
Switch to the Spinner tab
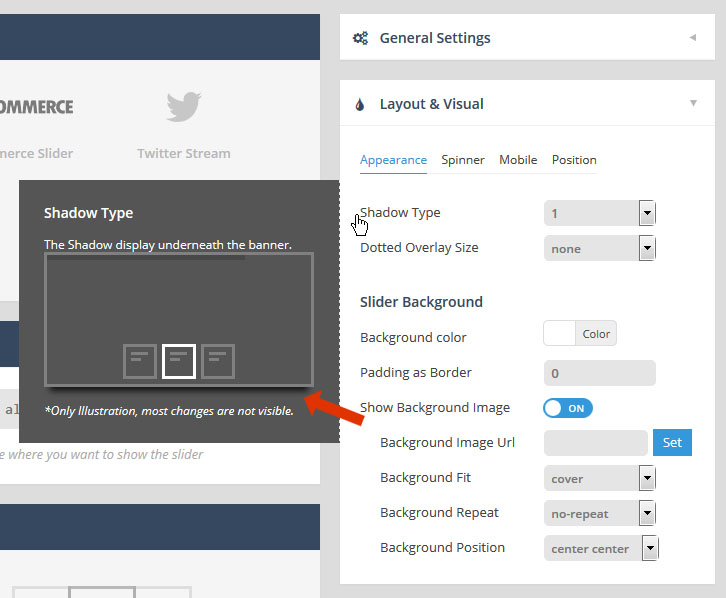click(463, 160)
